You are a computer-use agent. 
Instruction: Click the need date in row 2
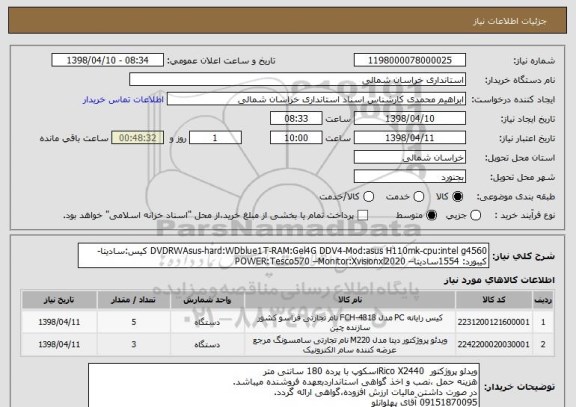(x=59, y=345)
